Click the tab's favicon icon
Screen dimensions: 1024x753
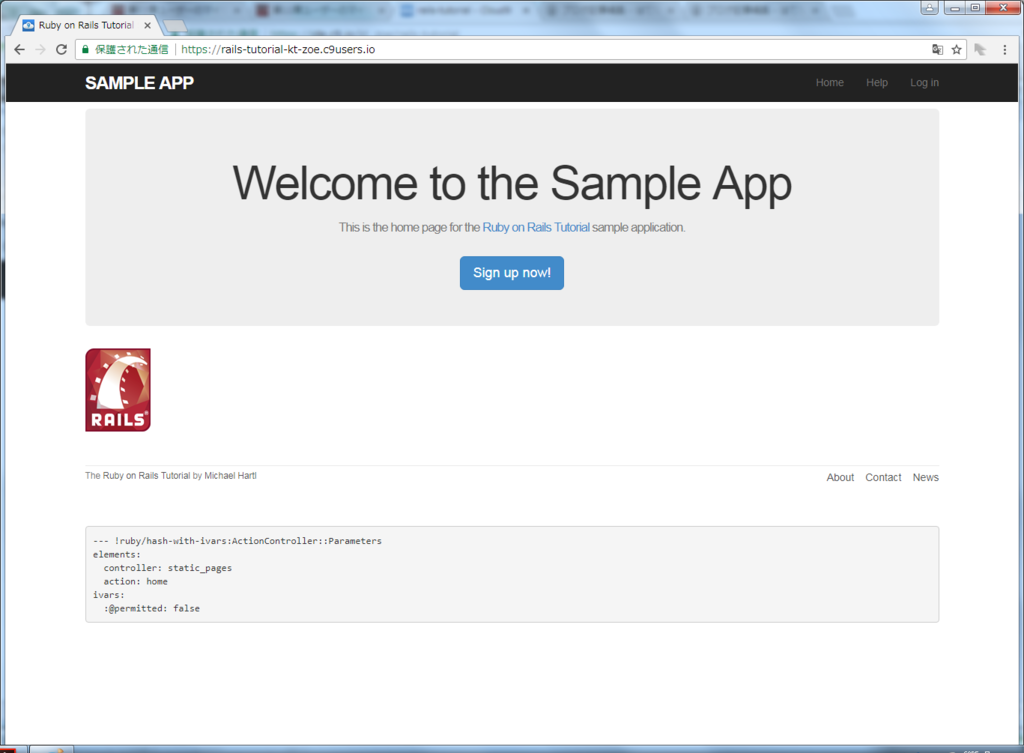[28, 25]
